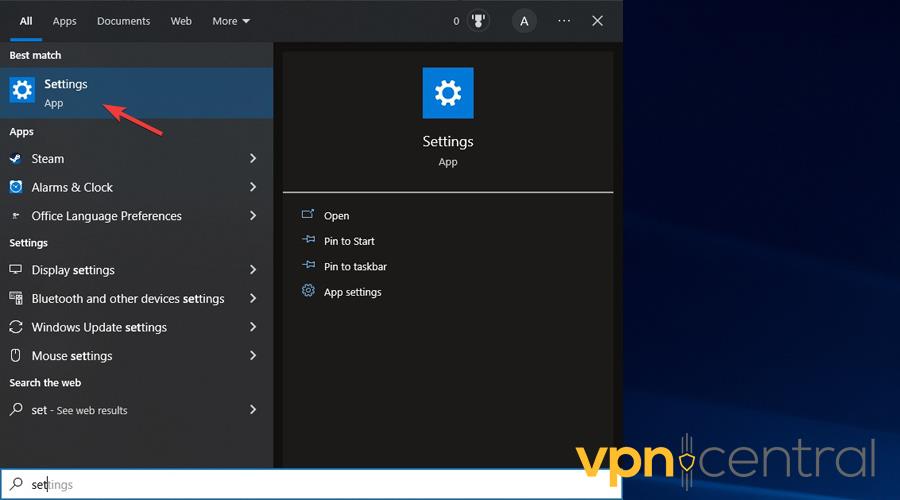
Task: Select set - See web results
Action: point(136,409)
